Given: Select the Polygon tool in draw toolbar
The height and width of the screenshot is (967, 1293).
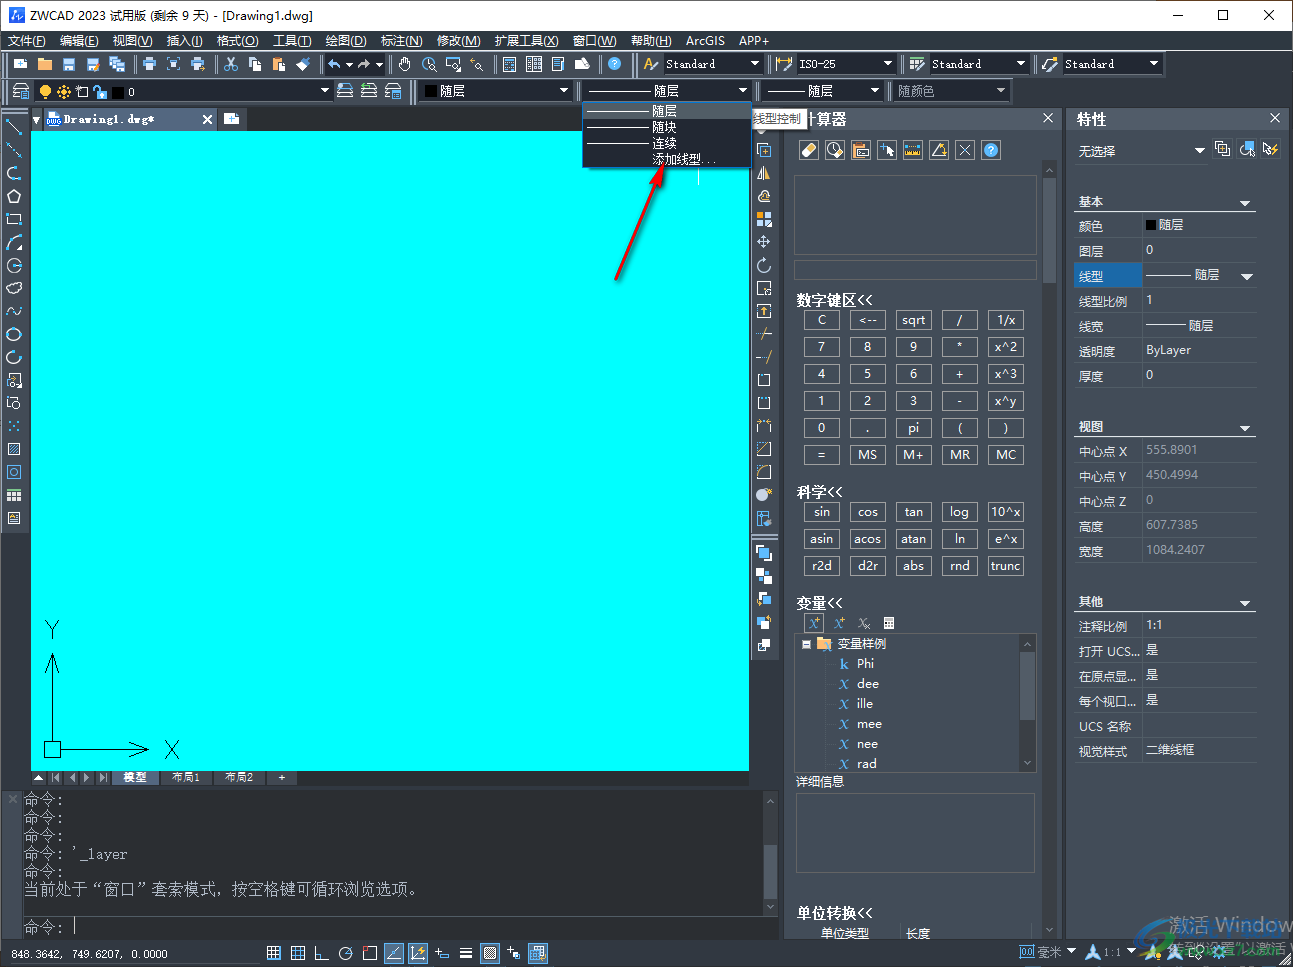Looking at the screenshot, I should (x=14, y=196).
